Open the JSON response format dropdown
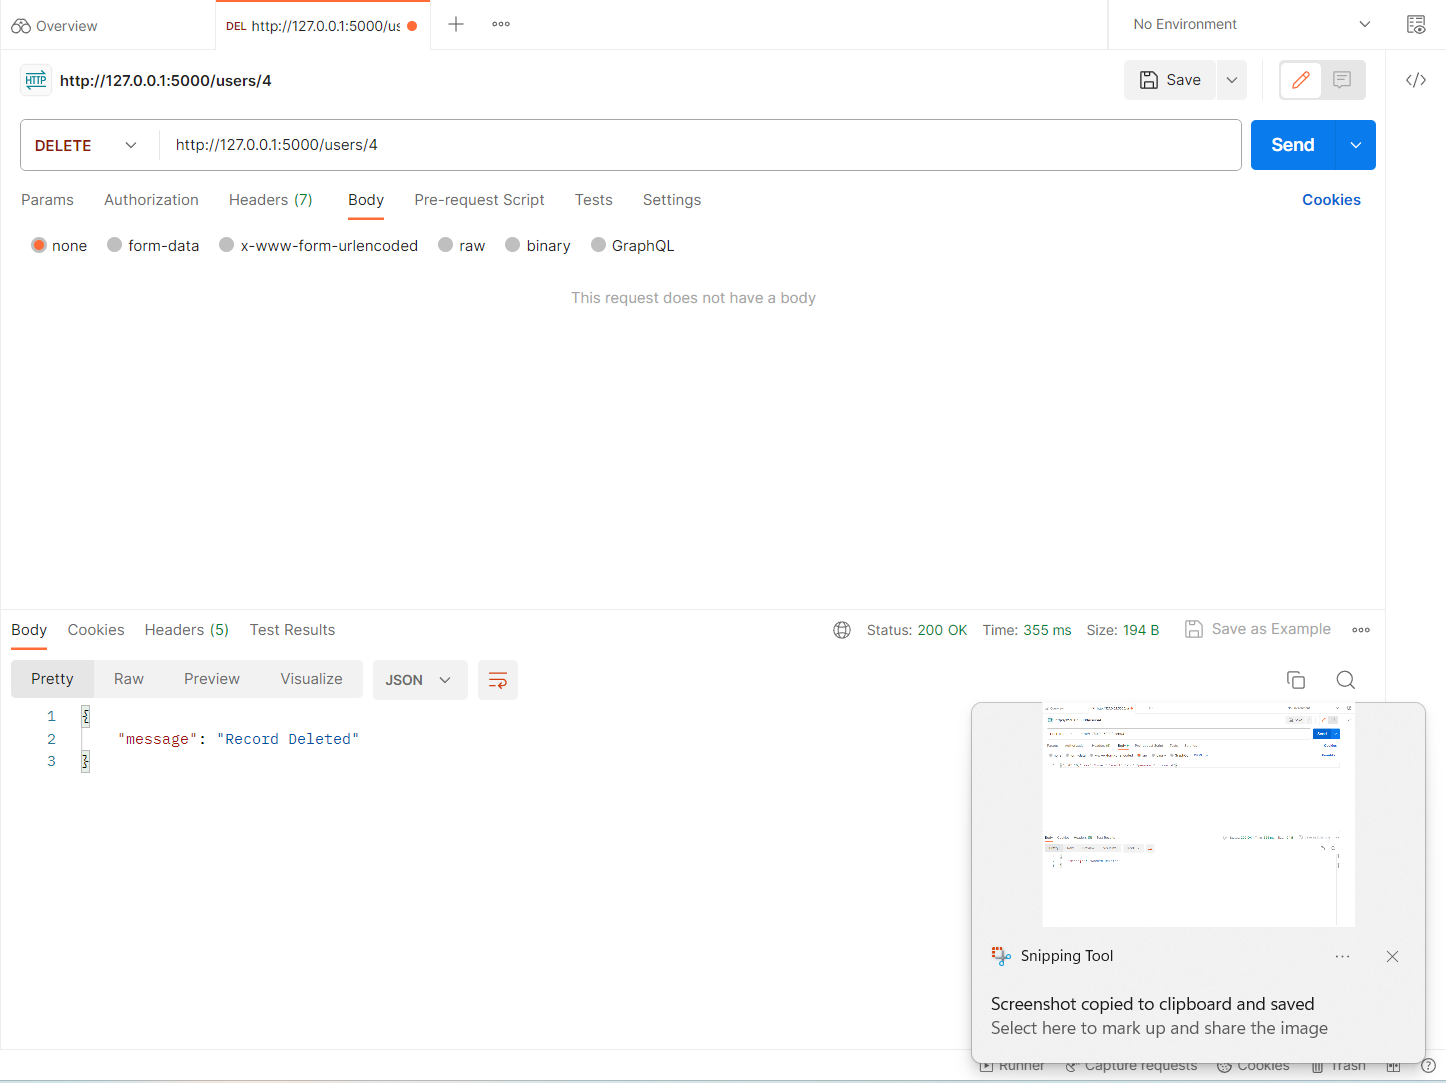 point(419,680)
